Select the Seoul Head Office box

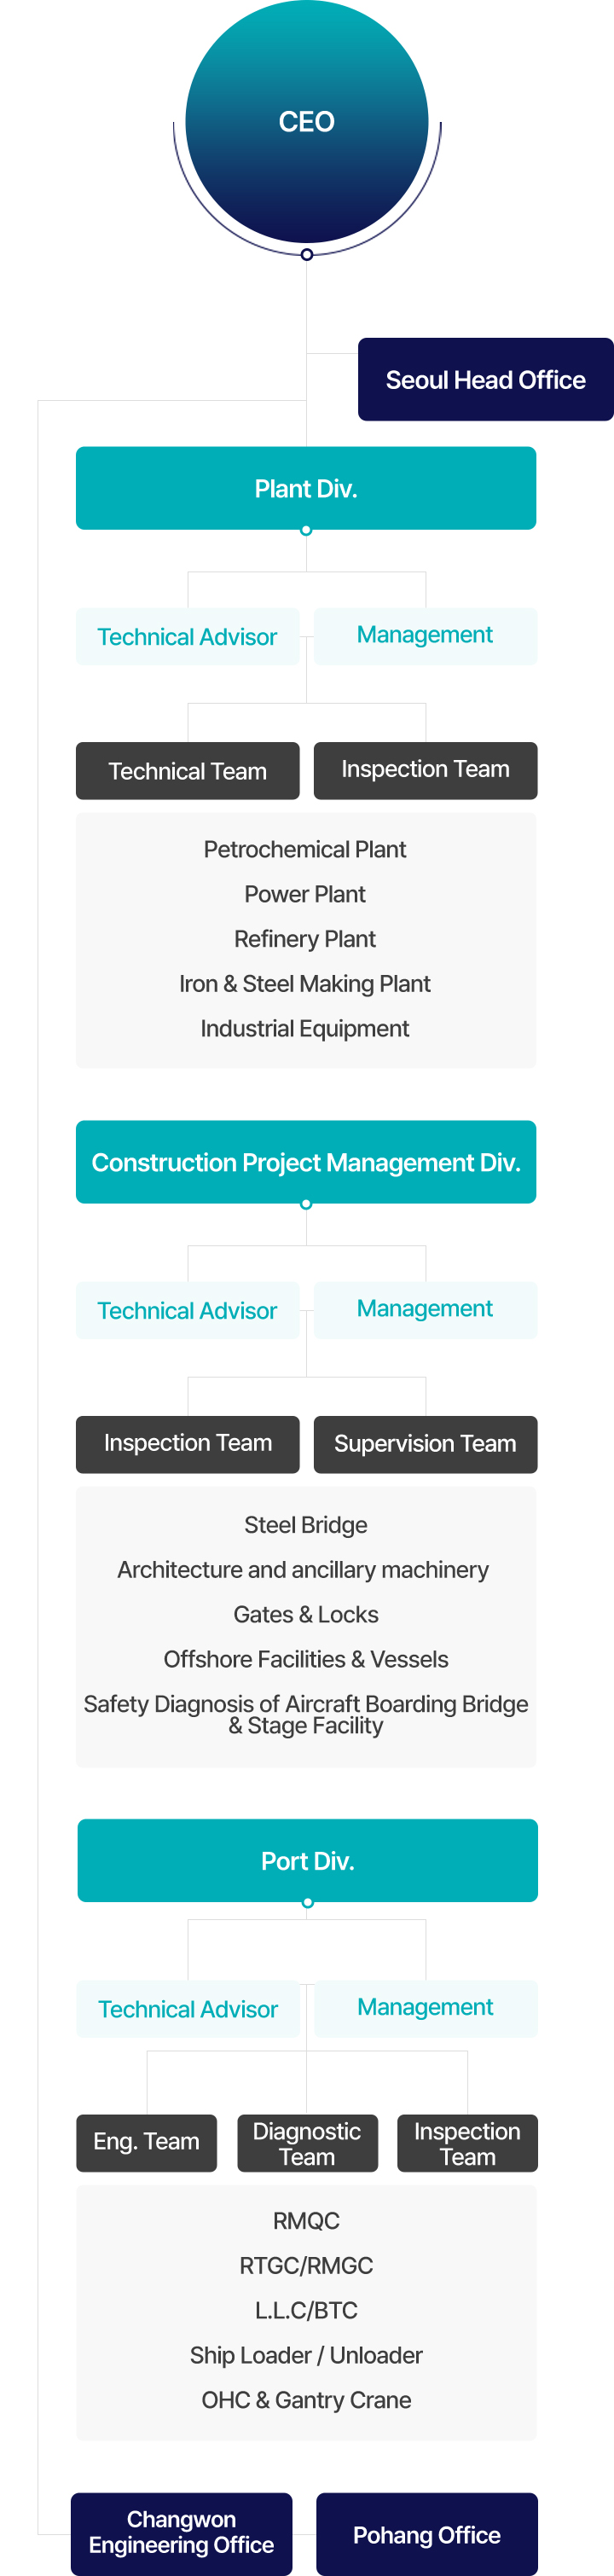486,379
